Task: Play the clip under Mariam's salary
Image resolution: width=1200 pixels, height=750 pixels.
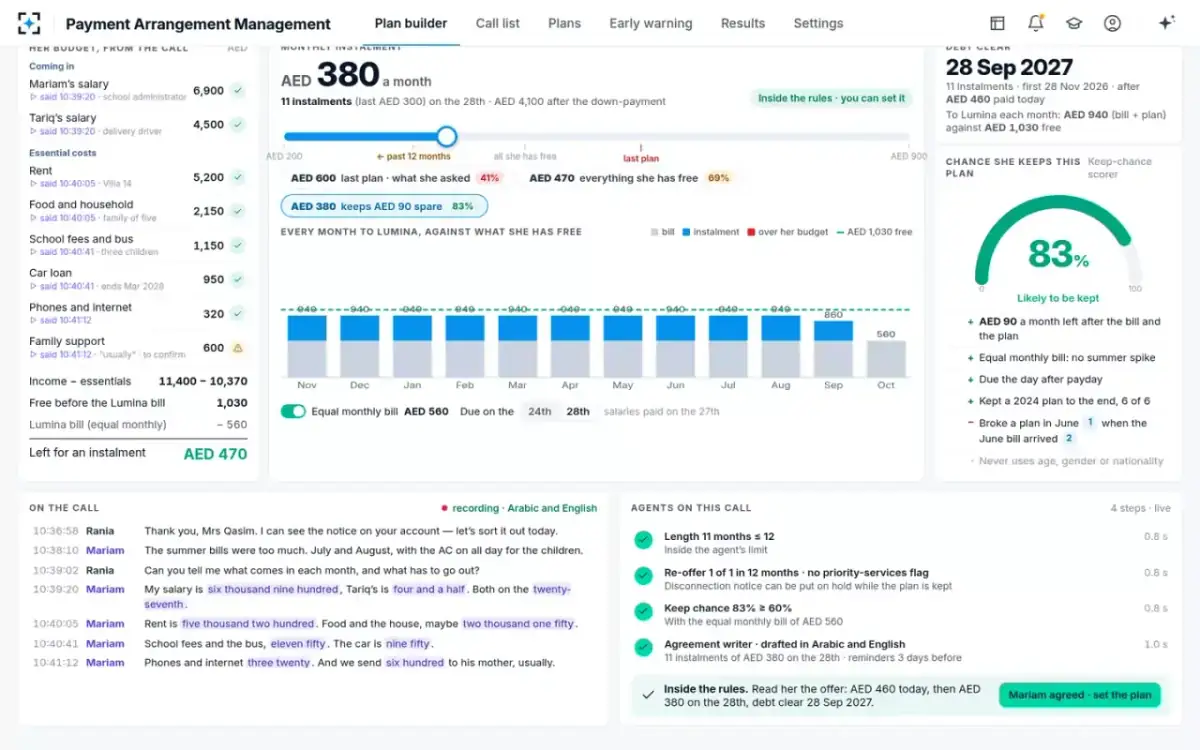Action: [63, 97]
